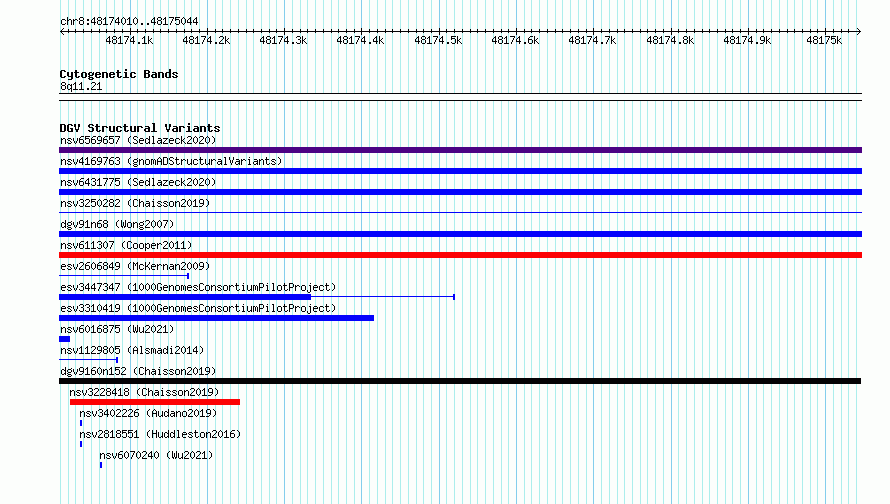890x504 pixels.
Task: Click the red nsv3228418 variant bar
Action: click(155, 402)
